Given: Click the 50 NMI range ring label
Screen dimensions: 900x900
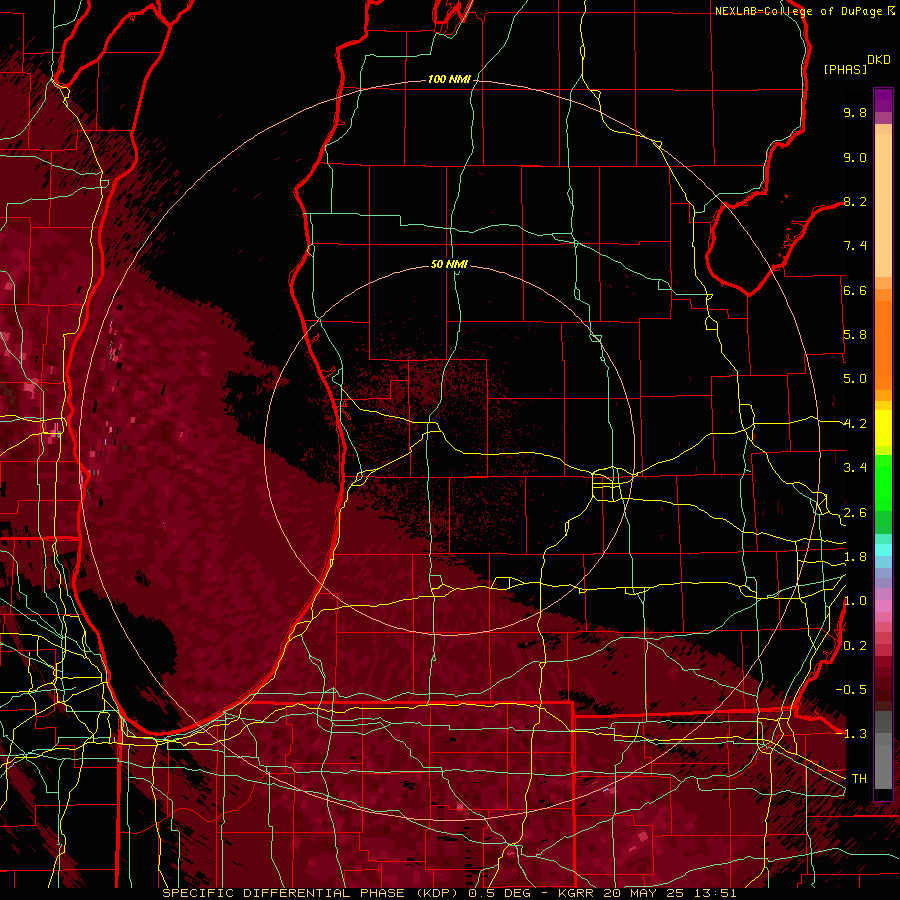Looking at the screenshot, I should point(449,264).
